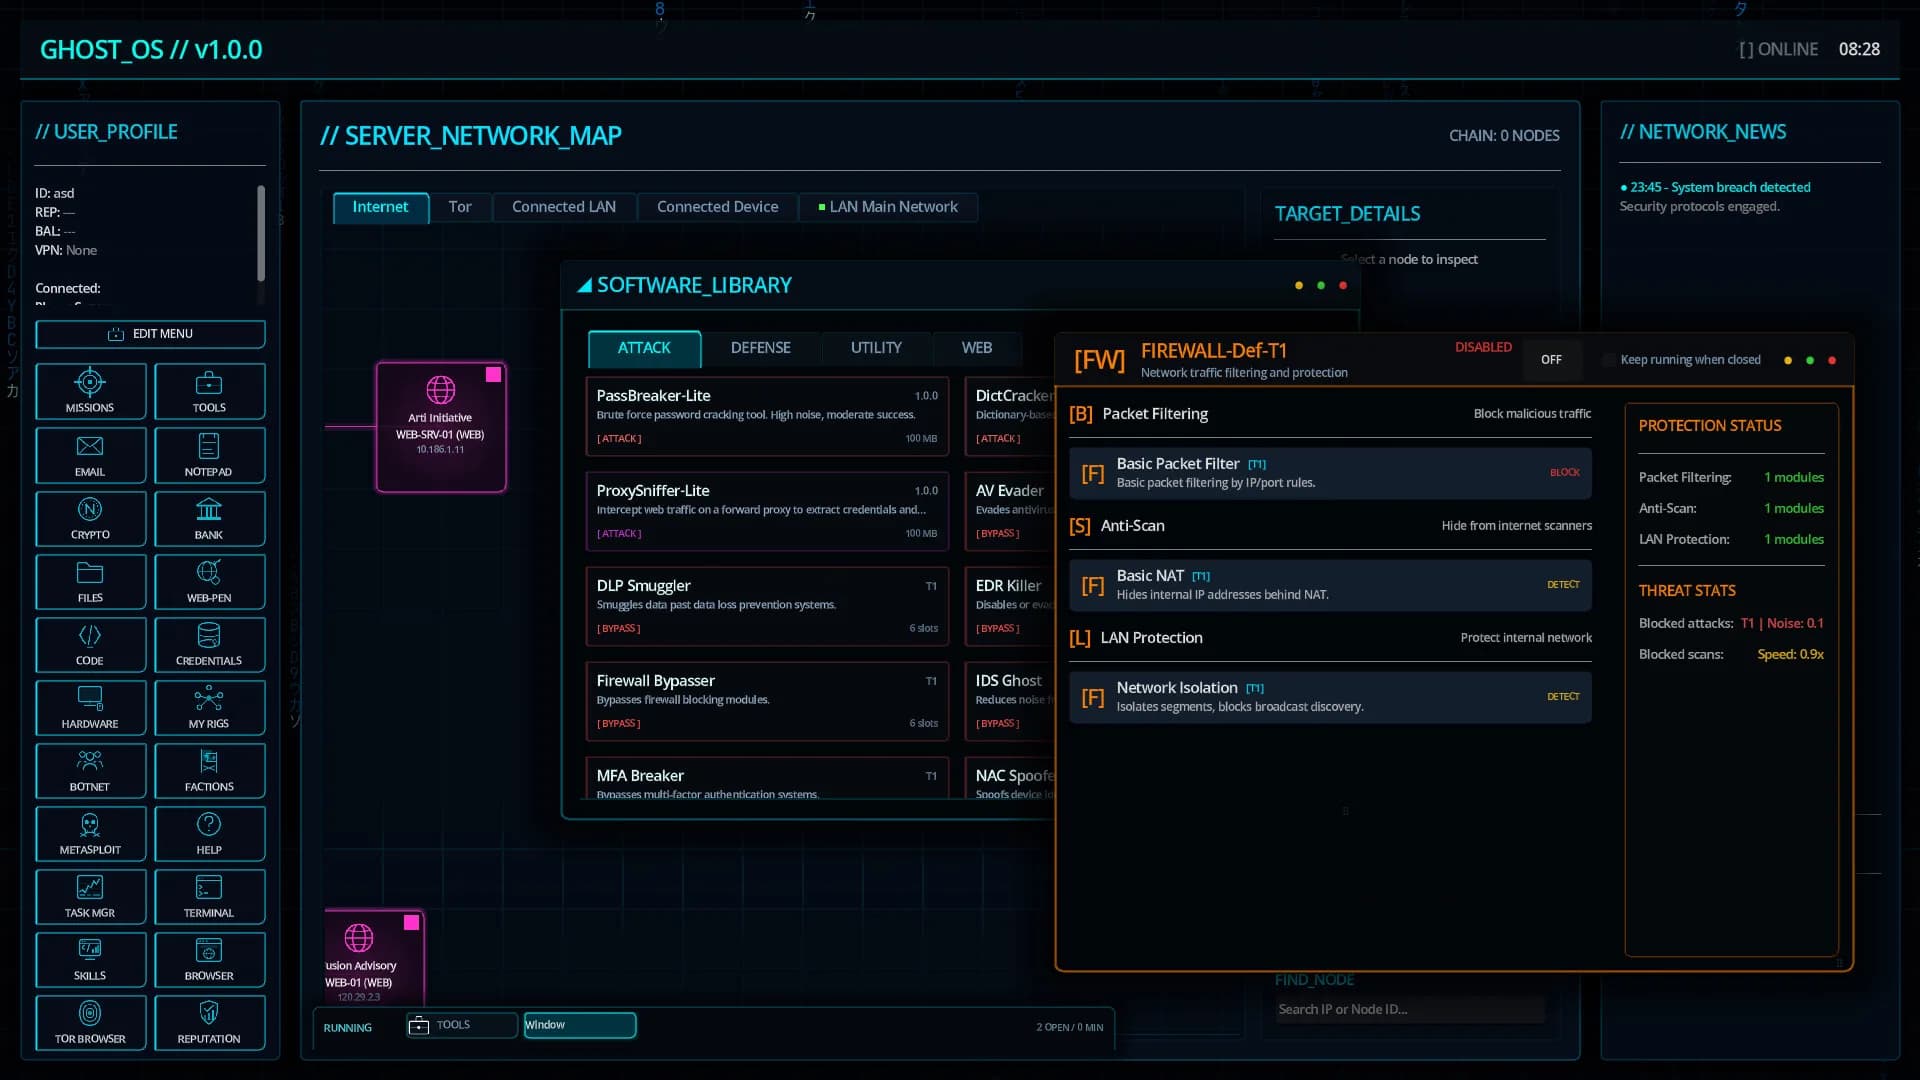
Task: Select the ATTACK library tab
Action: click(x=644, y=348)
